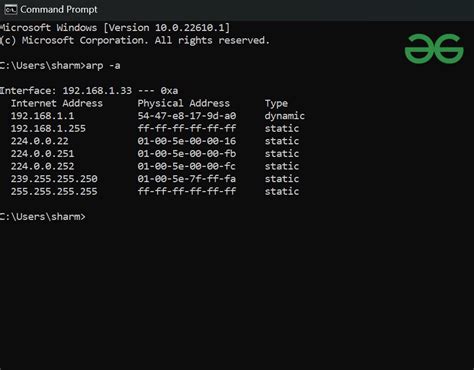The height and width of the screenshot is (370, 474).
Task: Click the IP address 224.0.0.252
Action: pos(42,166)
